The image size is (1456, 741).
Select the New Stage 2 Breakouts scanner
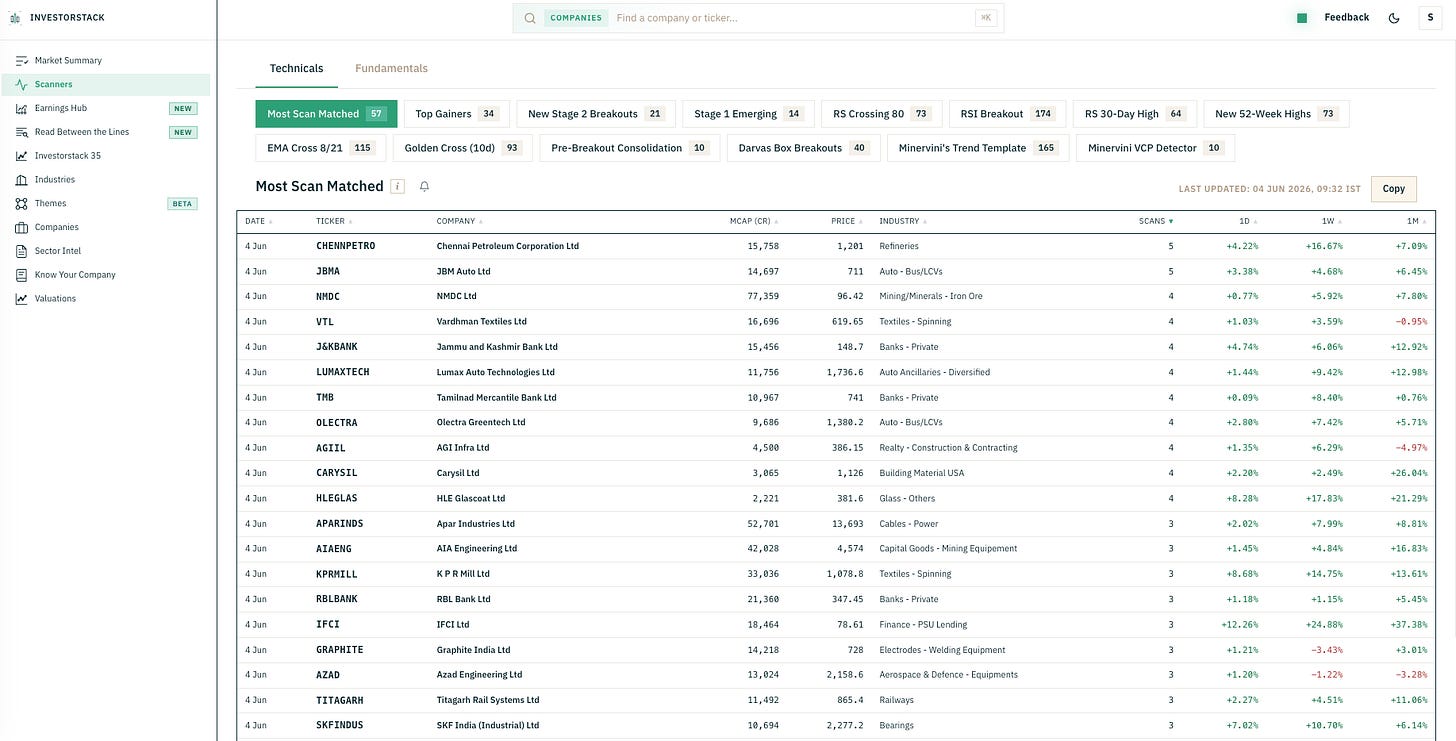pos(596,114)
